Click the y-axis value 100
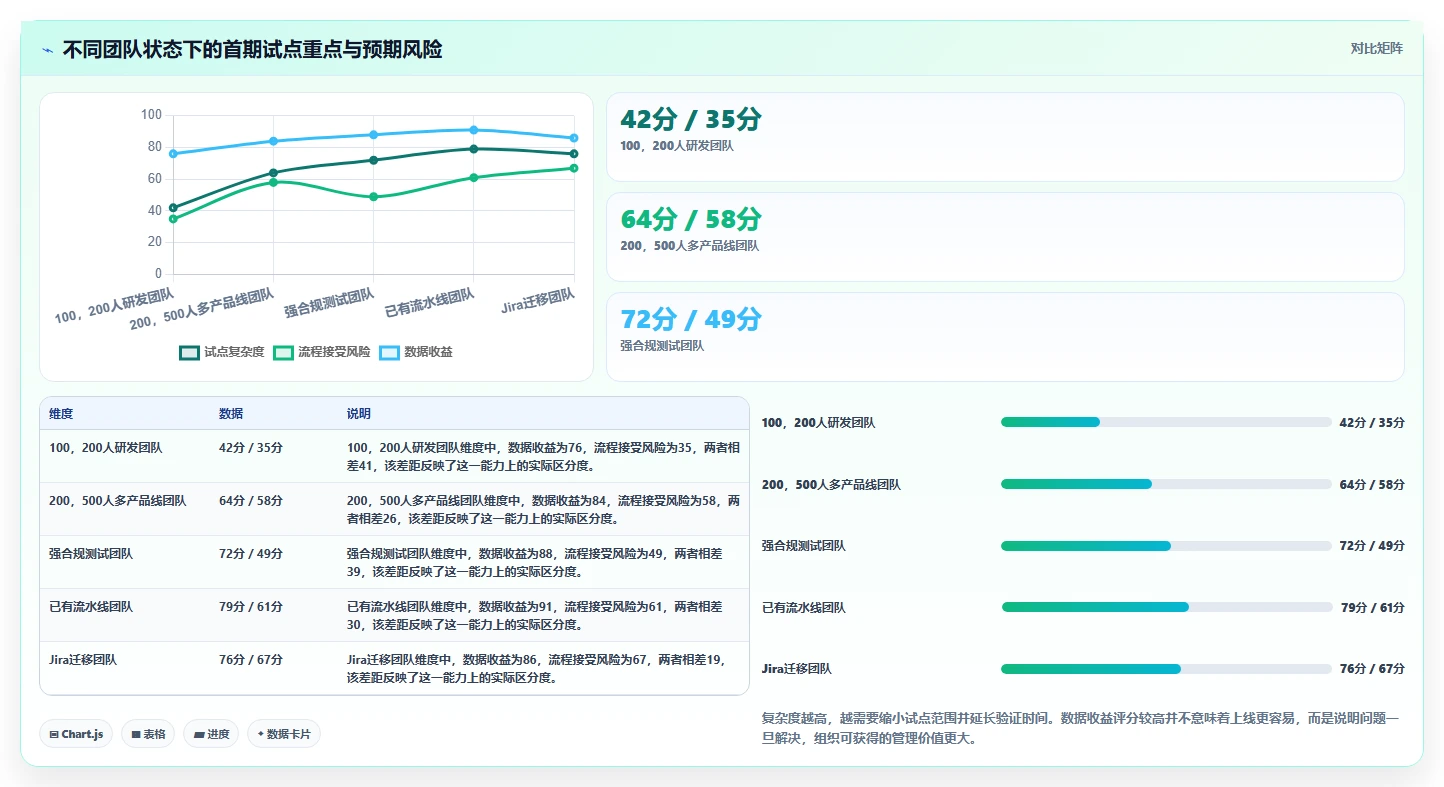 pos(151,115)
